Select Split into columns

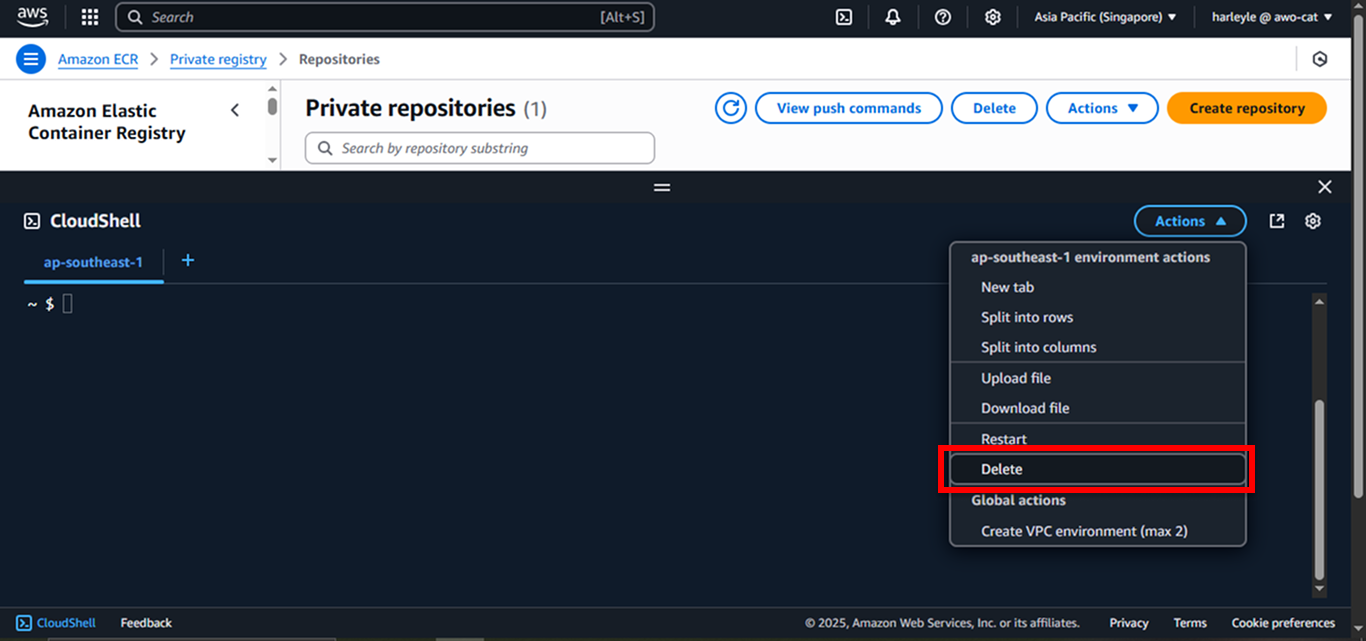1098,347
